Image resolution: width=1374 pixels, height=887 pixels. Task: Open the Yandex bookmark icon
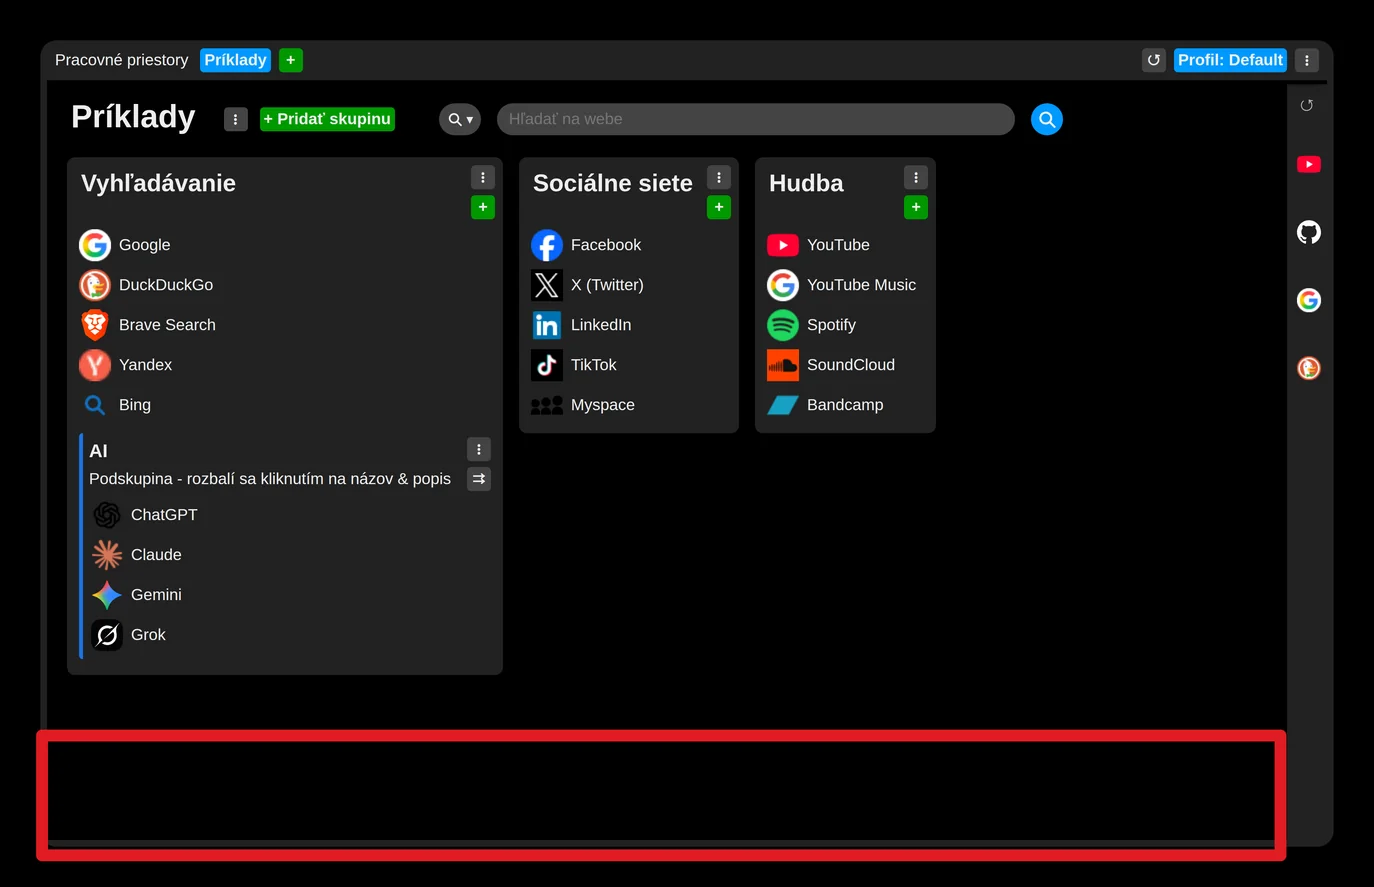95,365
